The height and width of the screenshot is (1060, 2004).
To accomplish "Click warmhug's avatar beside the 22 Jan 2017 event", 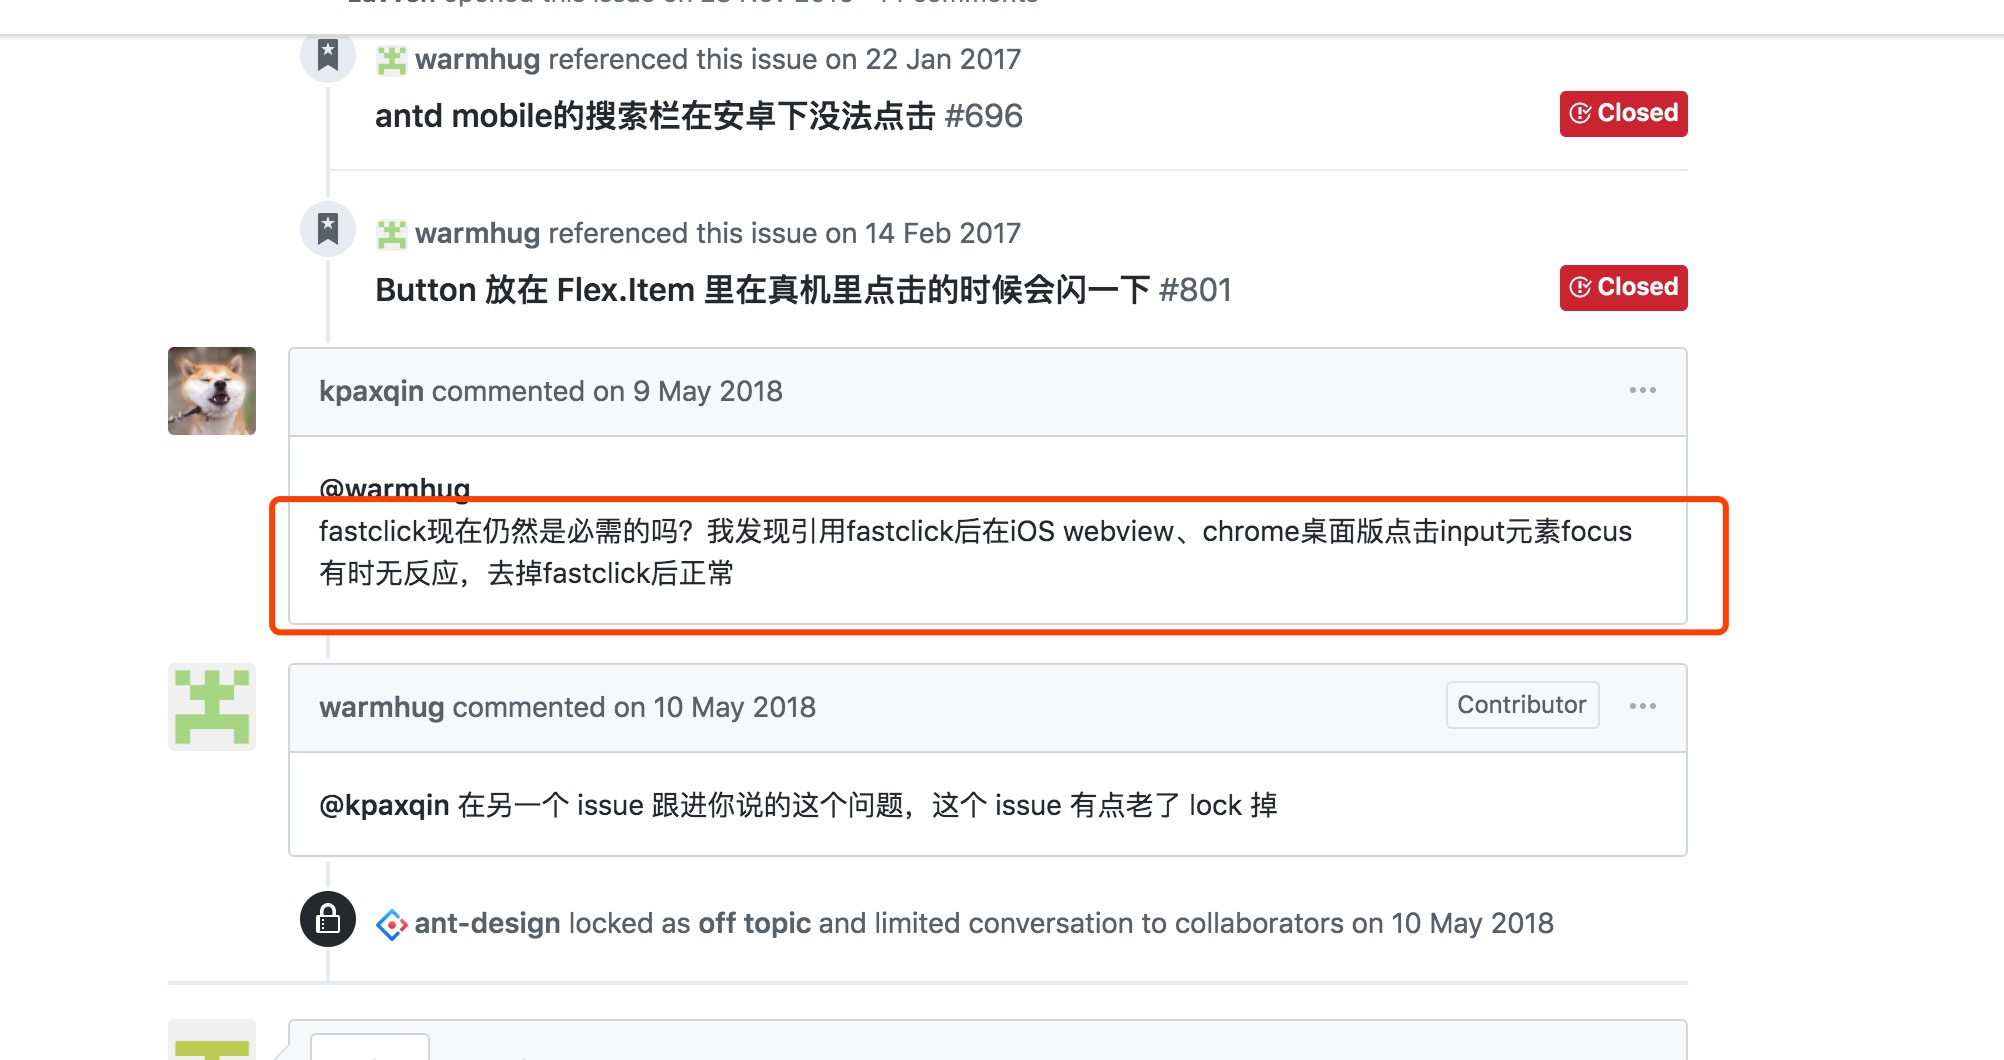I will (392, 59).
